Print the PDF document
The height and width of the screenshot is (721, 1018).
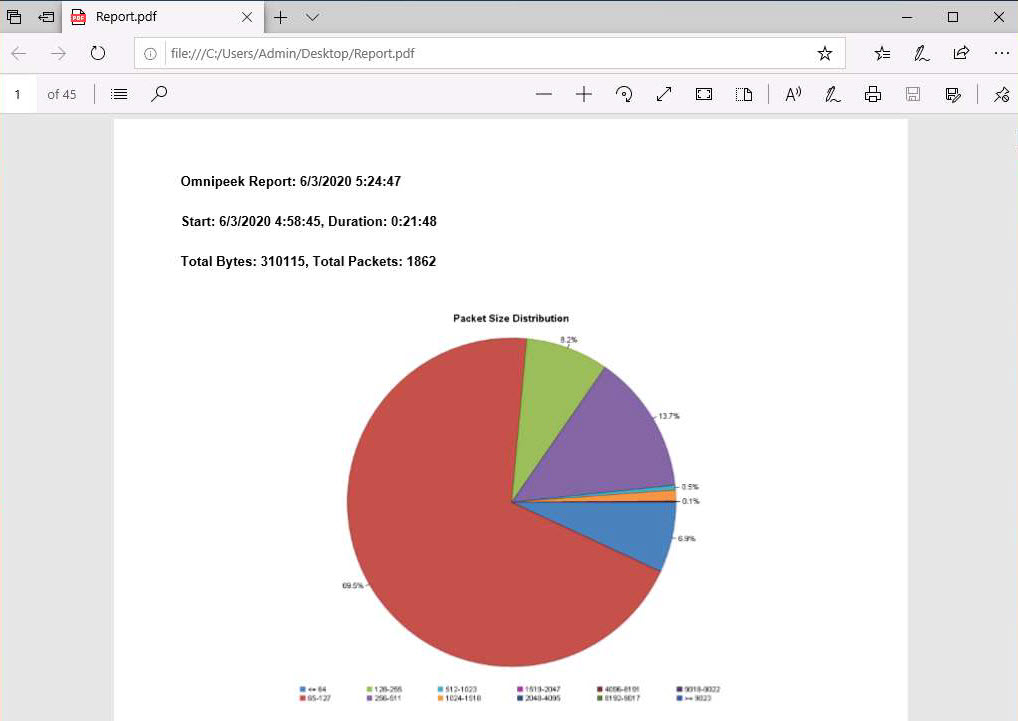tap(873, 95)
